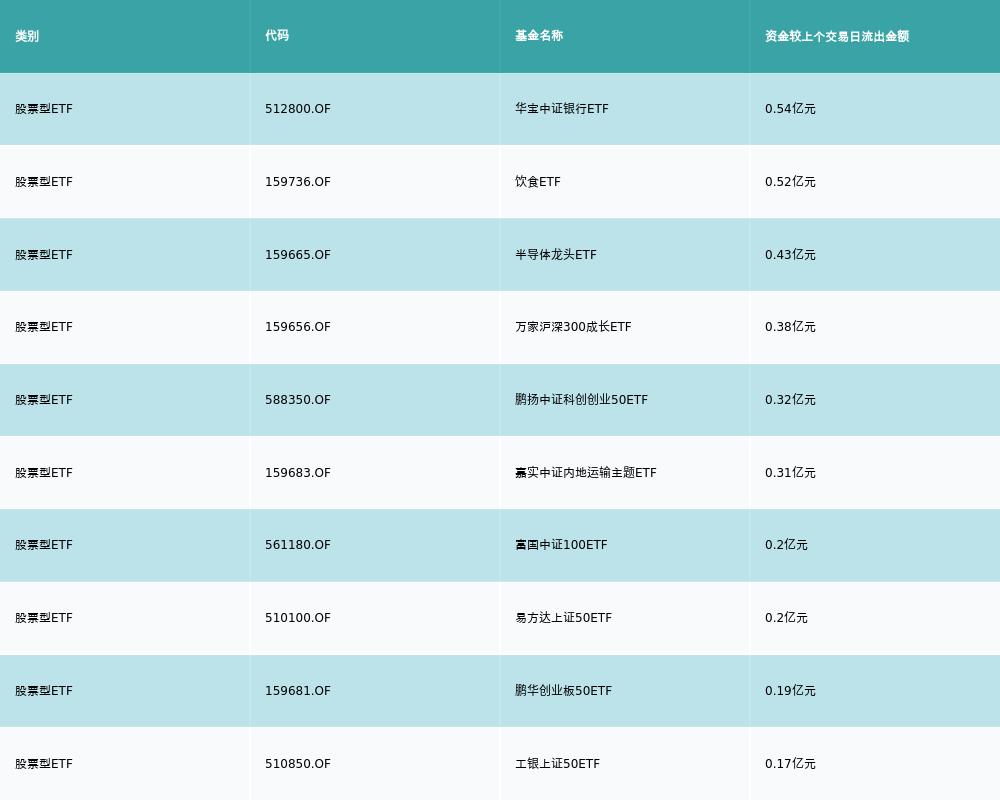The image size is (1000, 800).
Task: Click 股票型ETF in the 159681.OF row
Action: coord(44,690)
